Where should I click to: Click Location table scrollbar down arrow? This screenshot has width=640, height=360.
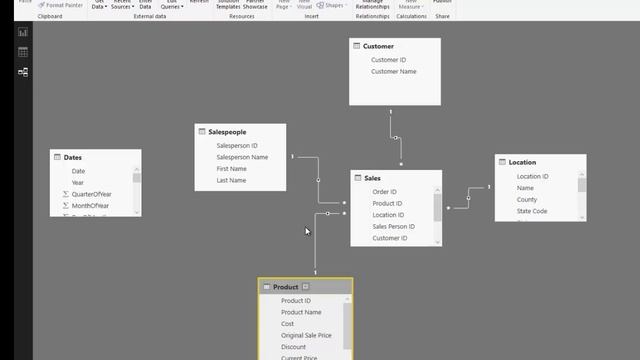tap(582, 218)
